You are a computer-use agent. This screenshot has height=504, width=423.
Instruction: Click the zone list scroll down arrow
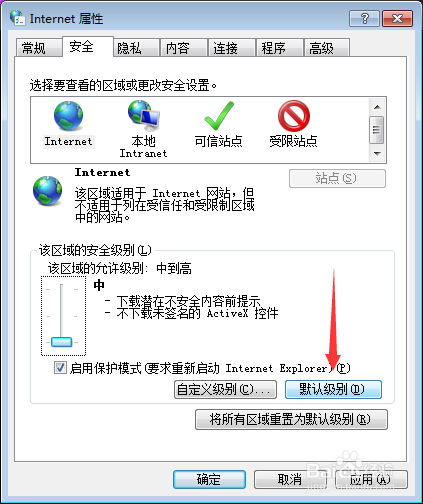pyautogui.click(x=377, y=154)
